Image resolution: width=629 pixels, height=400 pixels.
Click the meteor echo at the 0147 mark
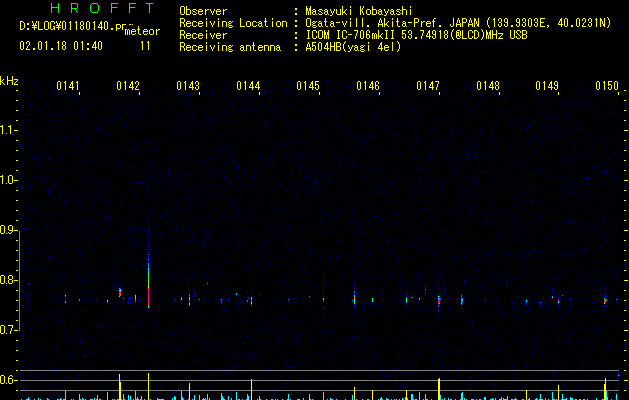coord(439,301)
